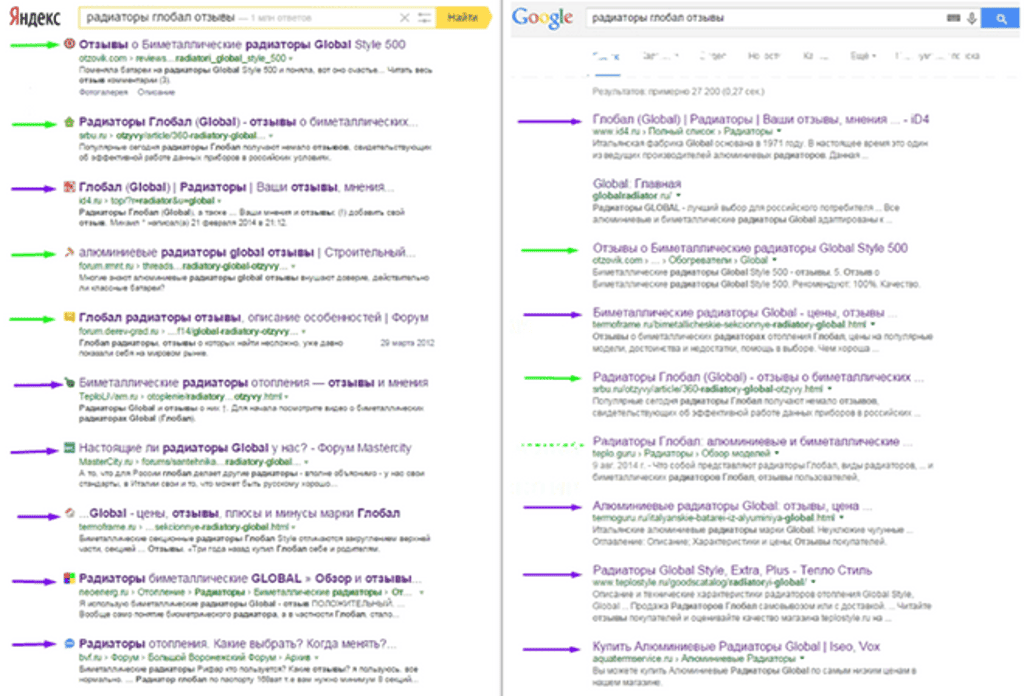Click favicon of Yandex forum.derev-grad.ru result
1024x696 pixels.
point(69,317)
